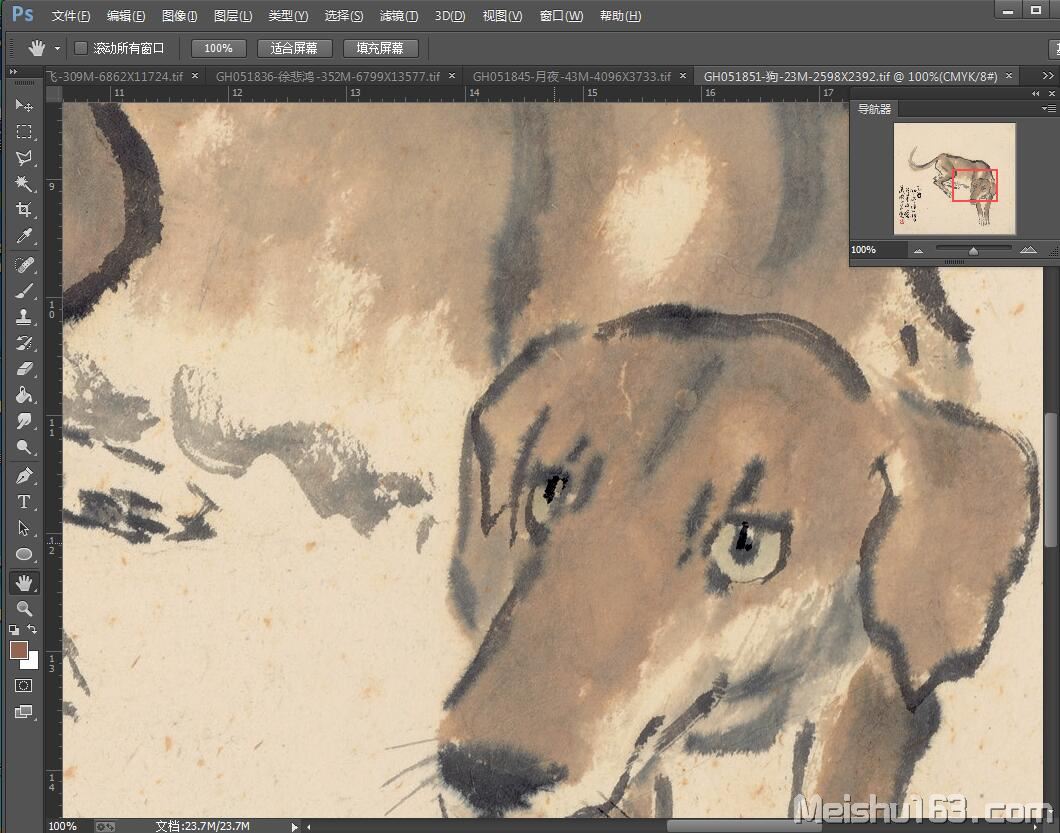Image resolution: width=1060 pixels, height=833 pixels.
Task: Show more document tabs chevron
Action: tap(1048, 76)
